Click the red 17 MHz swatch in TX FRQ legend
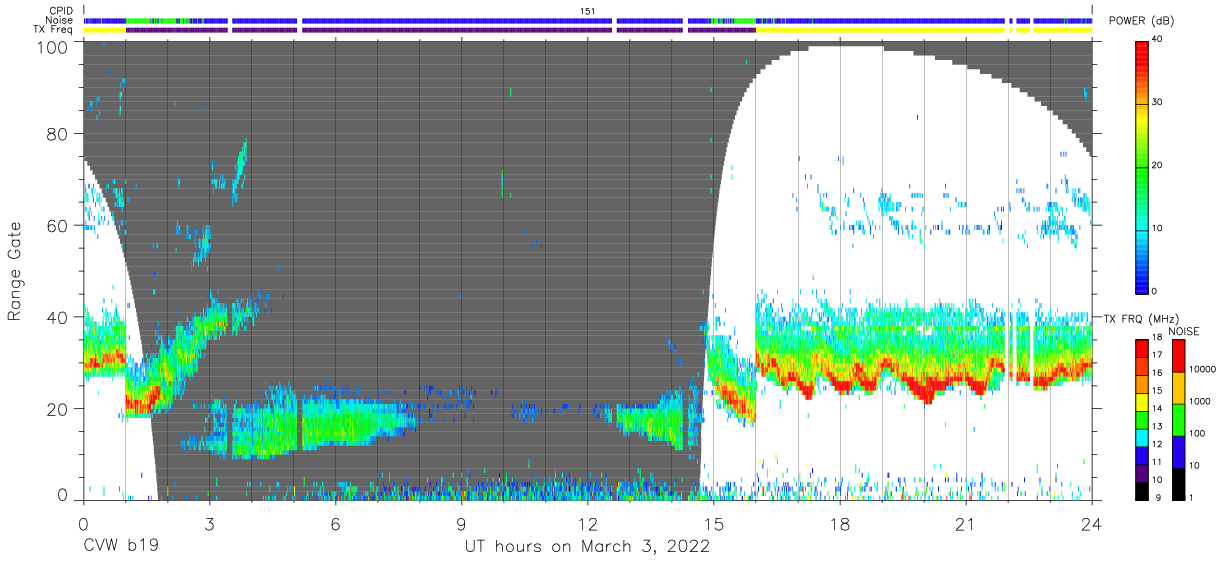This screenshot has width=1228, height=567. [1142, 350]
